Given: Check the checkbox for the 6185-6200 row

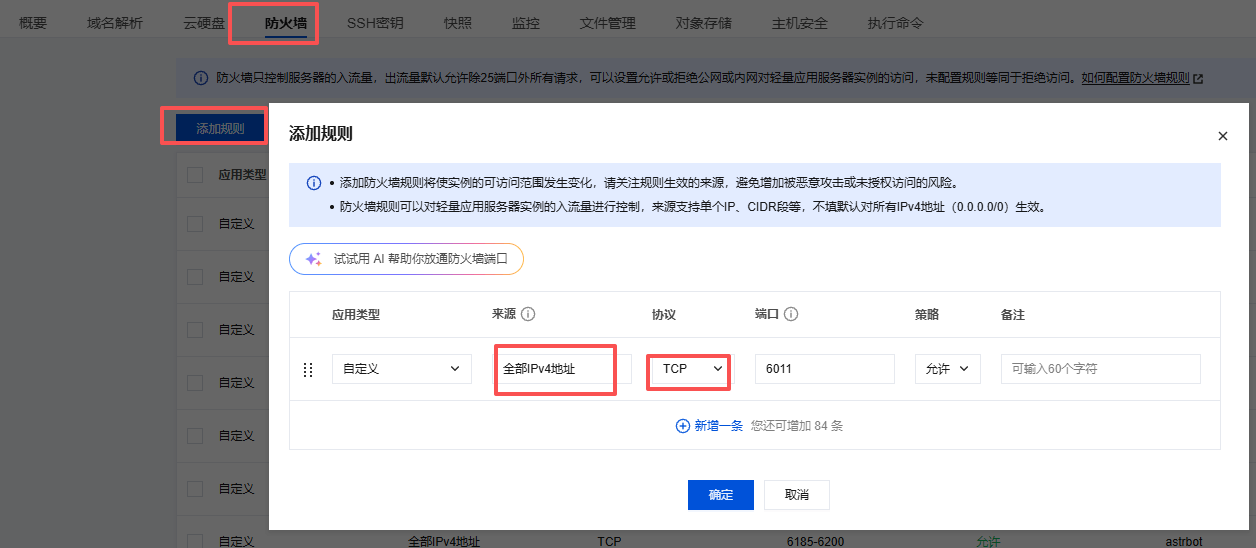Looking at the screenshot, I should [195, 541].
